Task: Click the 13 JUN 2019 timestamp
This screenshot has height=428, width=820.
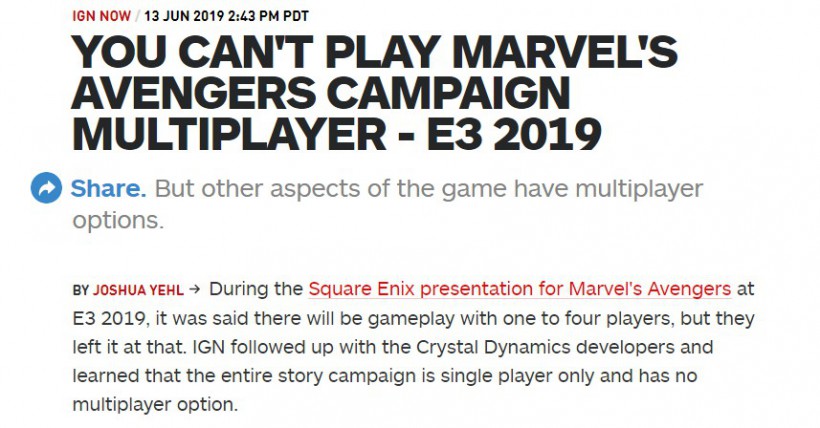Action: 226,16
